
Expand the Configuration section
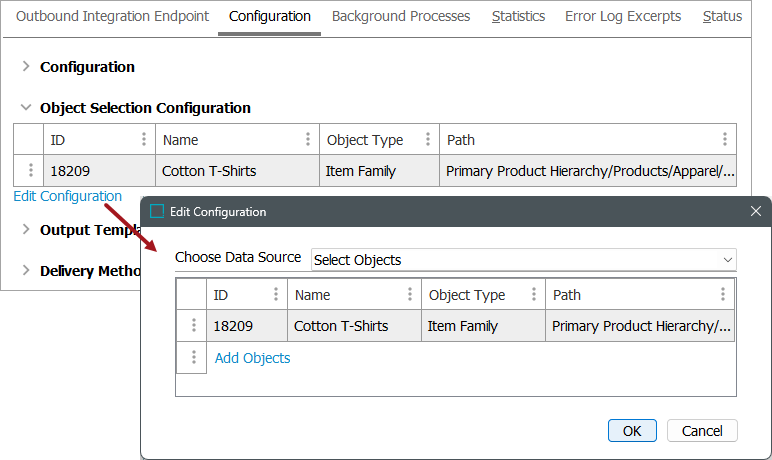coord(26,67)
